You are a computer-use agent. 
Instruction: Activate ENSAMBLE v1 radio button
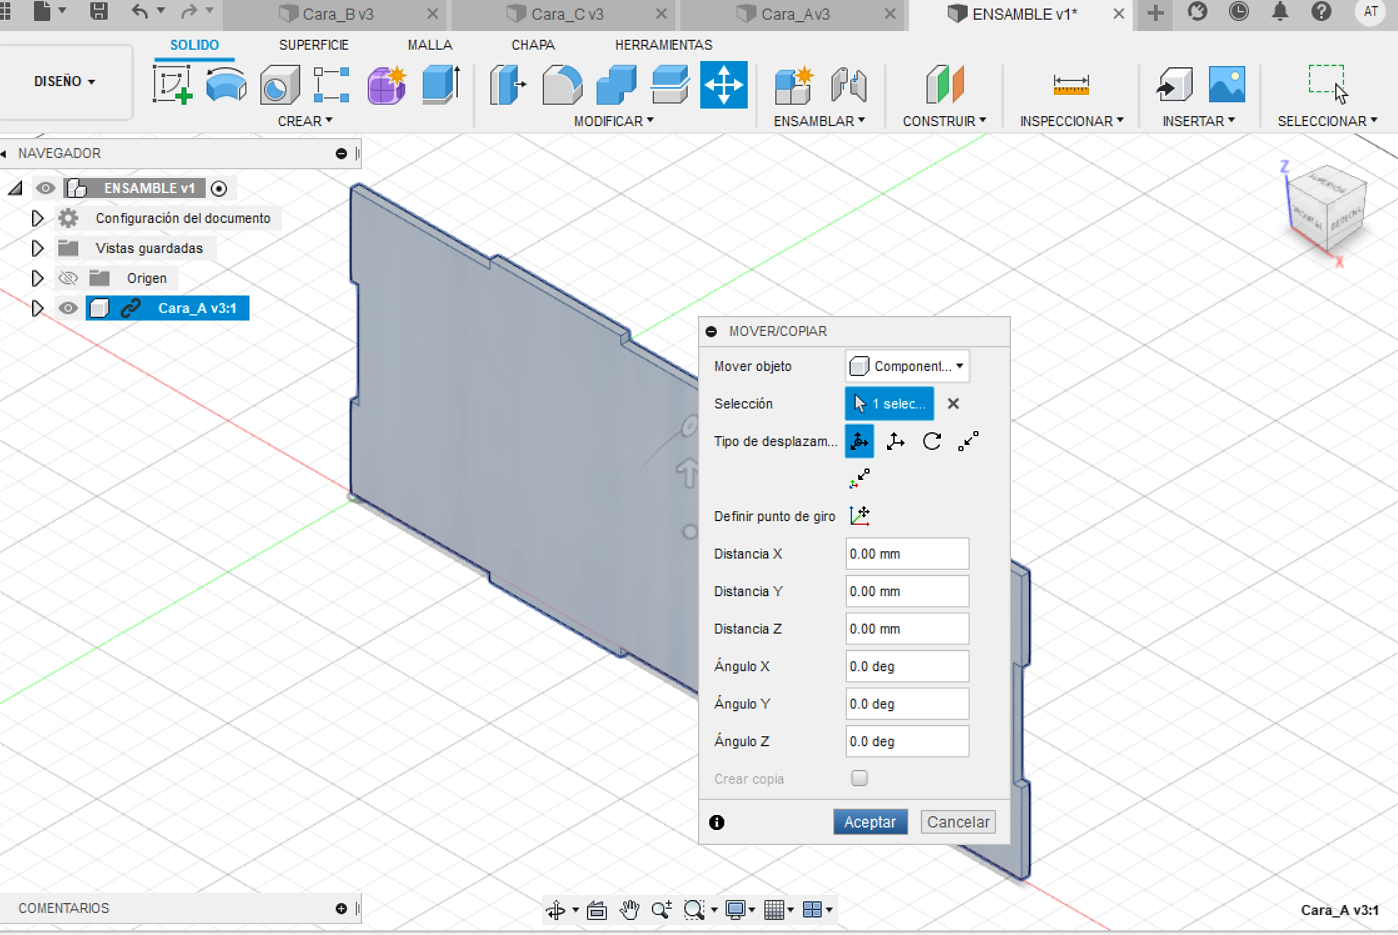pos(219,188)
